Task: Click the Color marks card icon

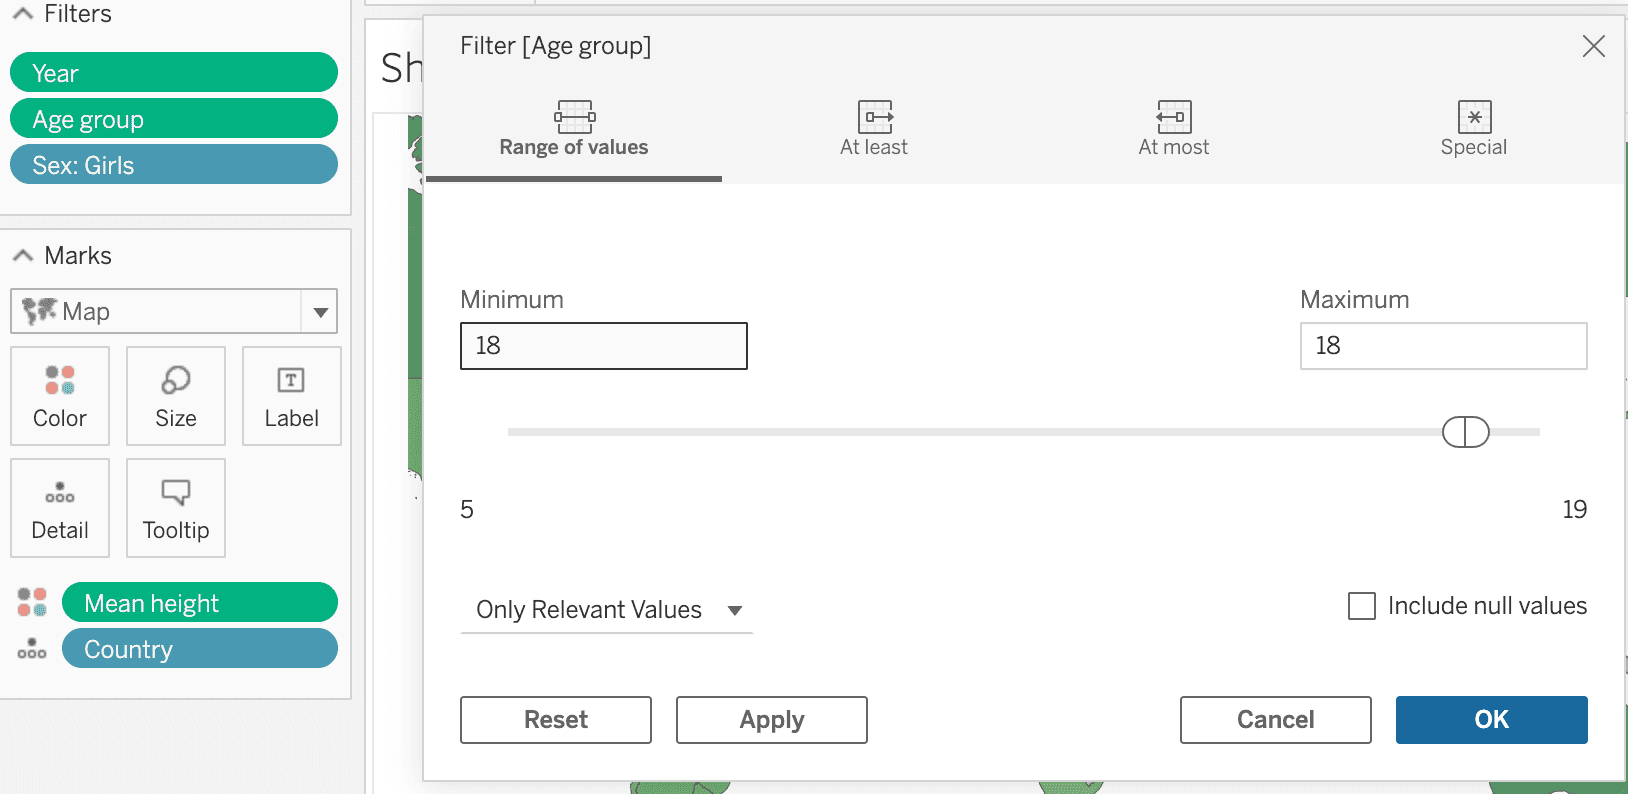Action: pos(60,381)
